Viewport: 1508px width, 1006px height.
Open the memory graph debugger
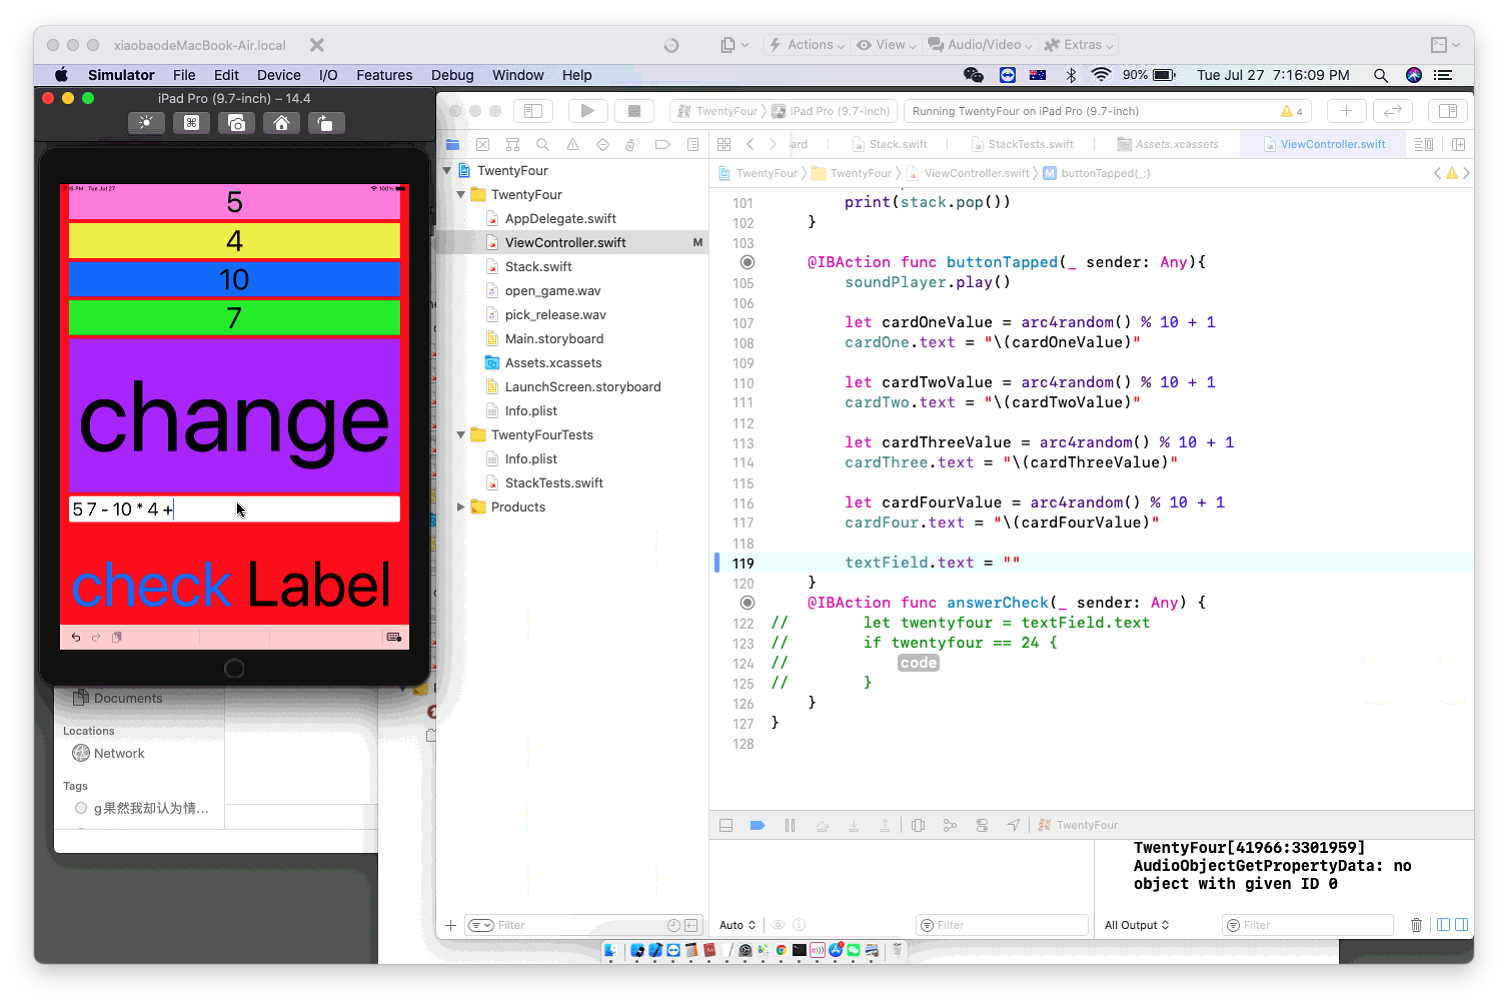pyautogui.click(x=950, y=825)
